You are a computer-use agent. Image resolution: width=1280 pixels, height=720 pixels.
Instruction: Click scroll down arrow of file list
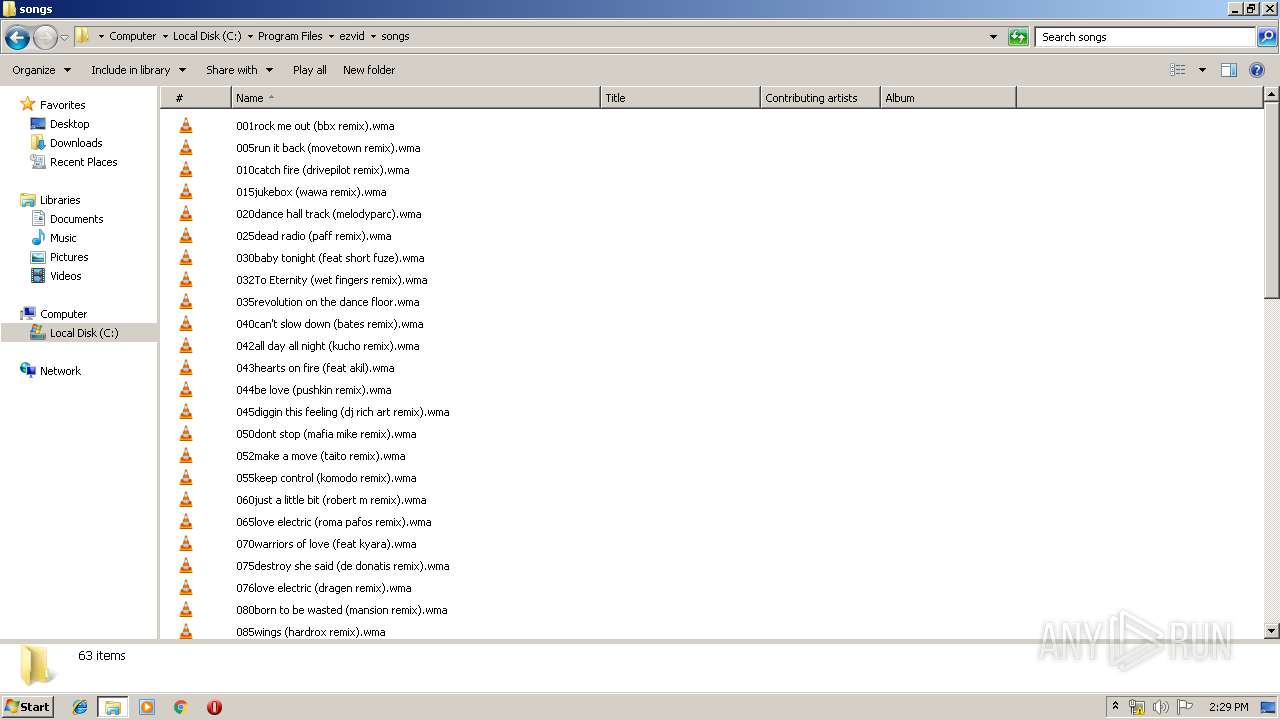pyautogui.click(x=1272, y=631)
